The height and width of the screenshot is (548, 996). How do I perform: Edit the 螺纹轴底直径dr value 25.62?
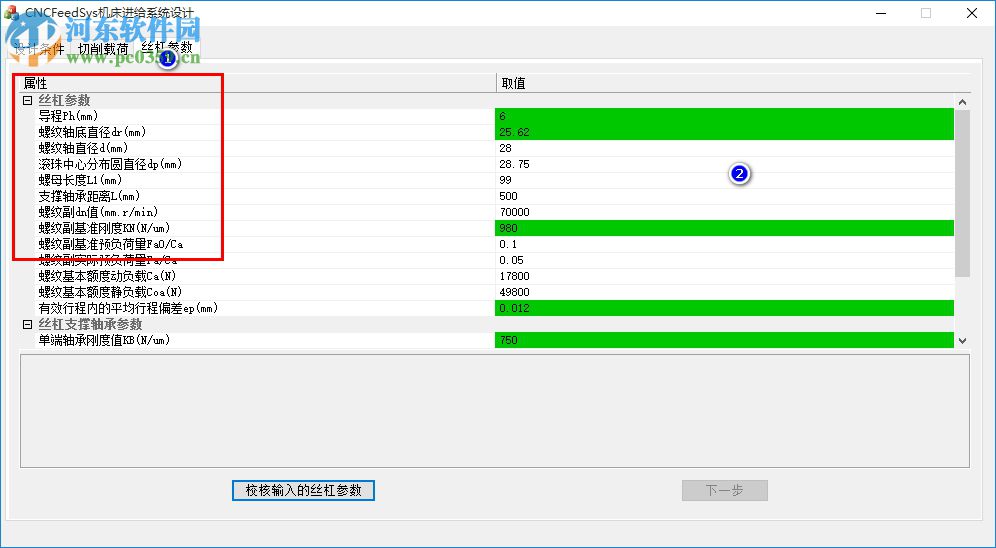pyautogui.click(x=724, y=132)
